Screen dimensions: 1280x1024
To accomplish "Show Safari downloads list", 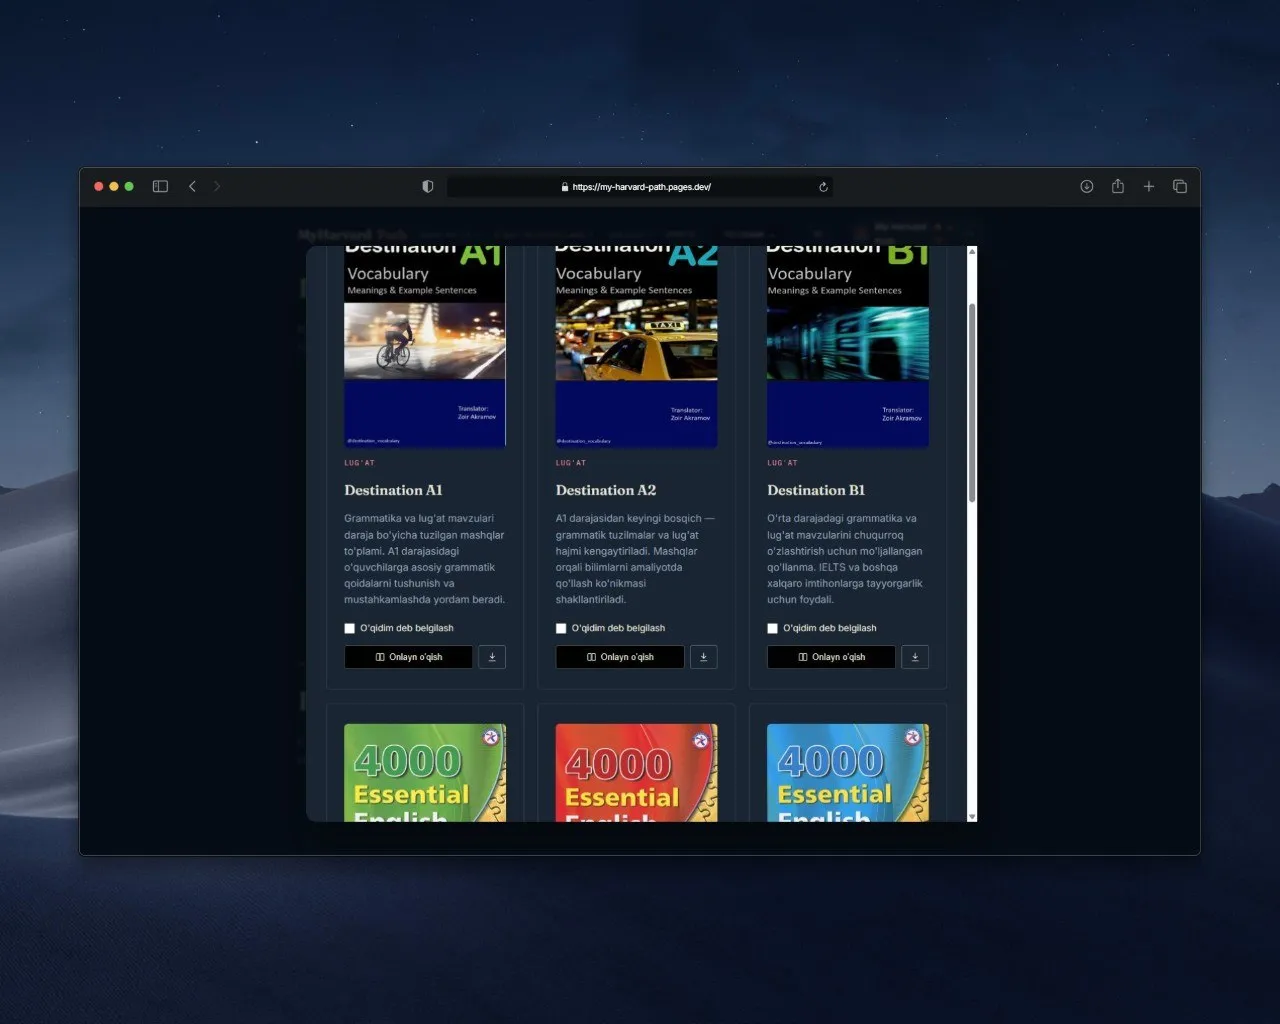I will point(1087,187).
